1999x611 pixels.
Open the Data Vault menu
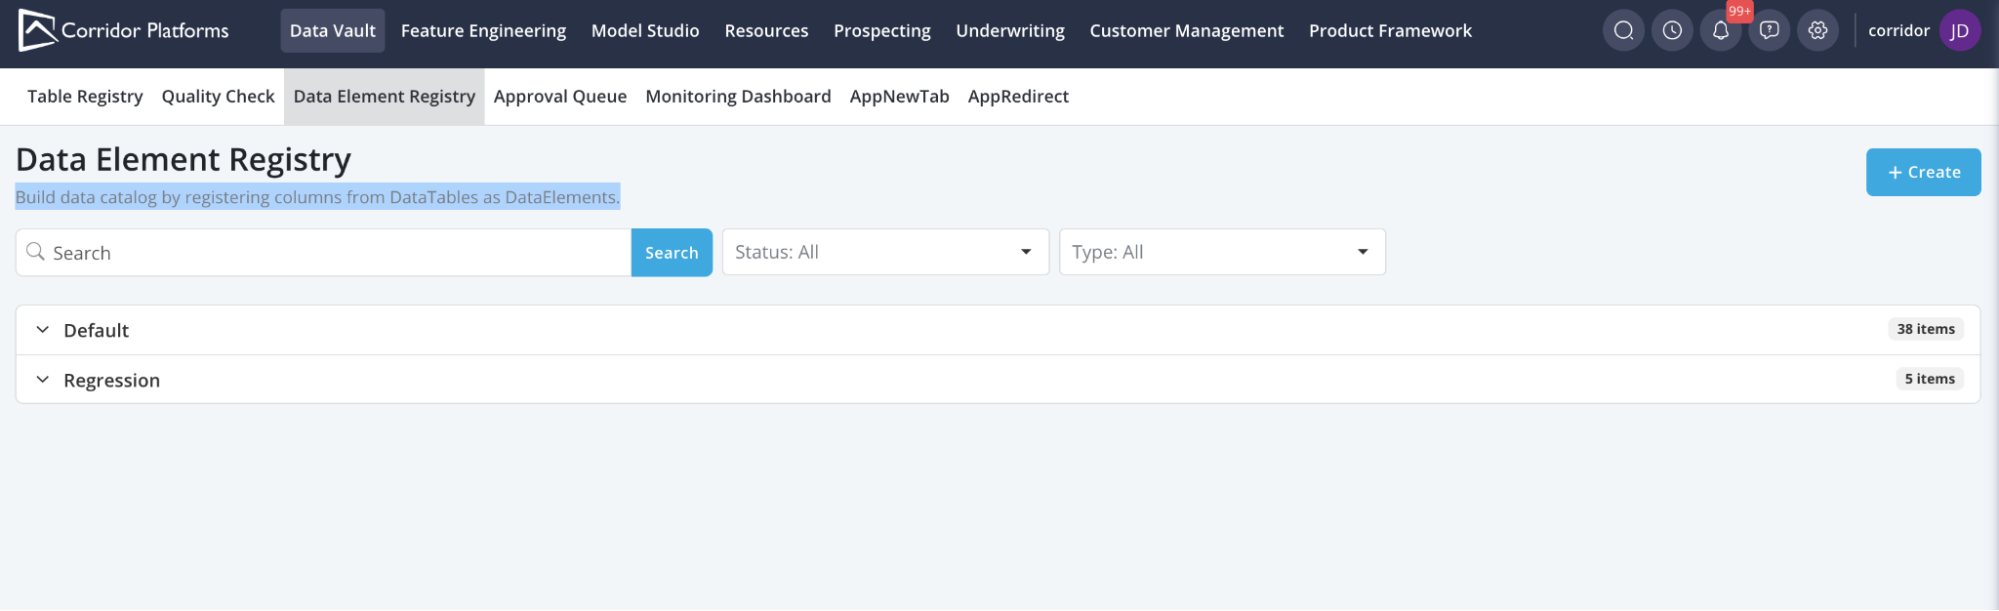(333, 30)
